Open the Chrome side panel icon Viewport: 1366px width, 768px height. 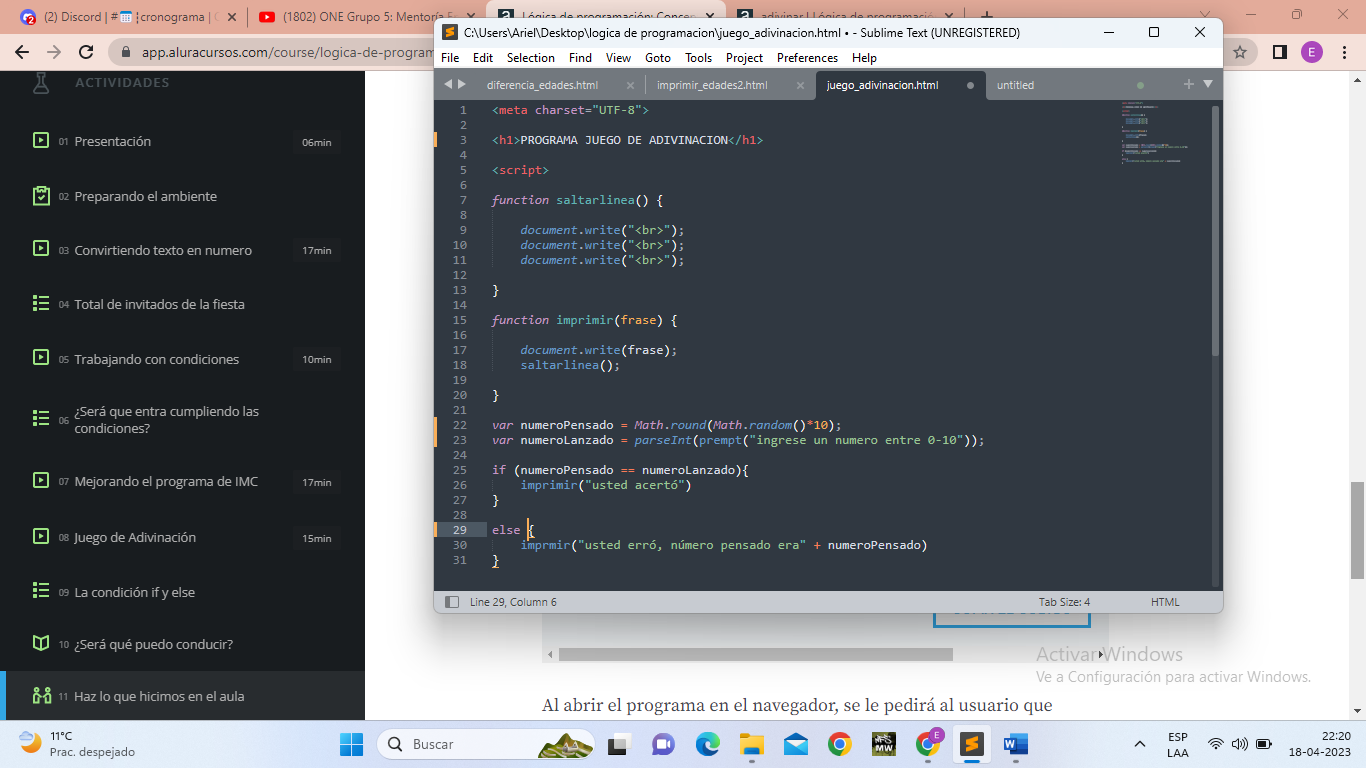click(1279, 52)
